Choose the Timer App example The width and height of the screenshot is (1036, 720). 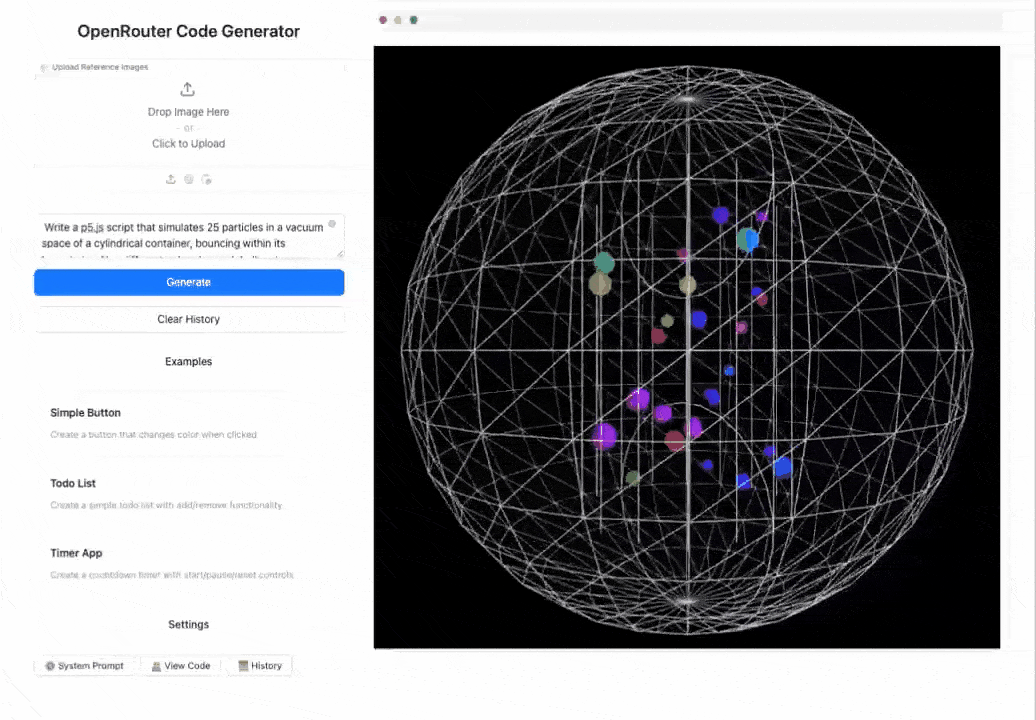pyautogui.click(x=189, y=563)
